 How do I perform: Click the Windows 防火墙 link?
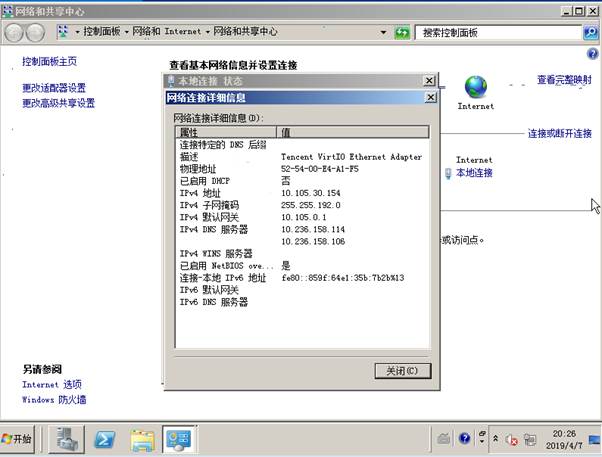click(x=54, y=400)
